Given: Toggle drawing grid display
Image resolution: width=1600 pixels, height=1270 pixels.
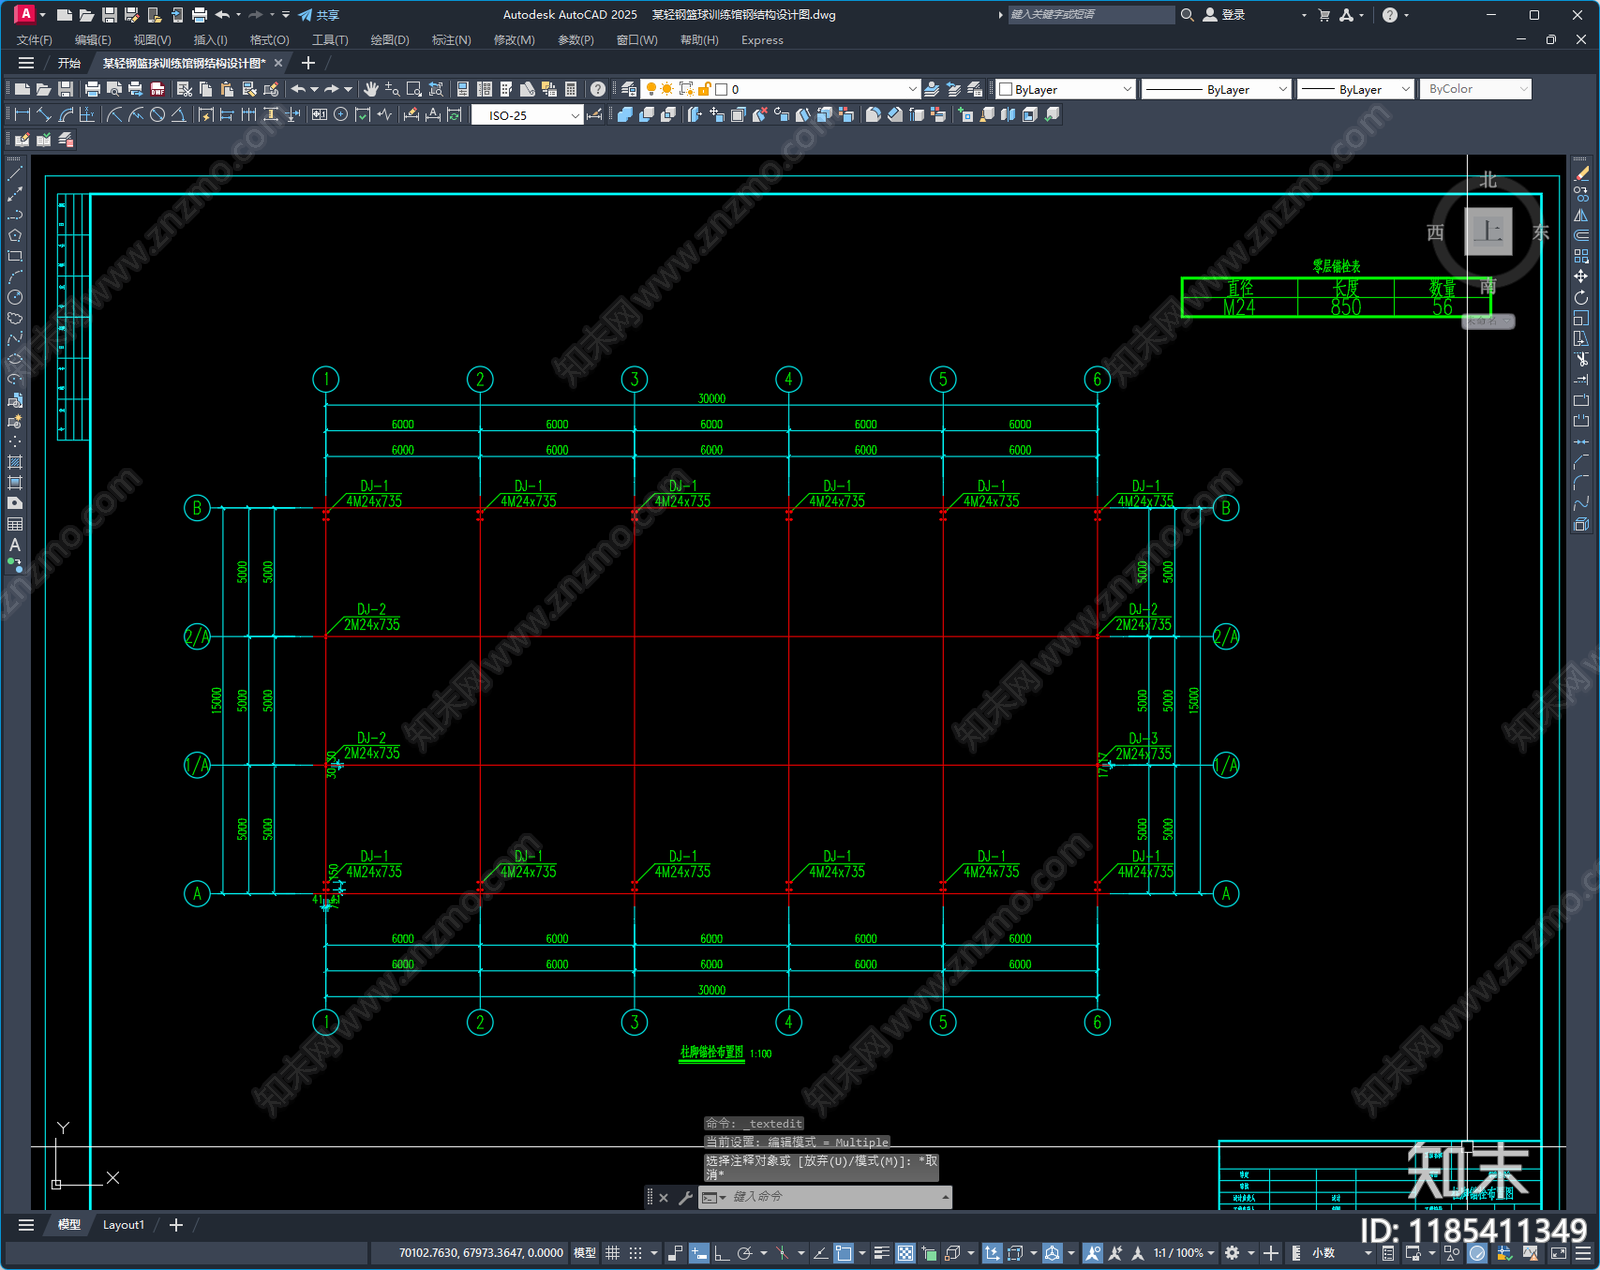Looking at the screenshot, I should tap(612, 1253).
